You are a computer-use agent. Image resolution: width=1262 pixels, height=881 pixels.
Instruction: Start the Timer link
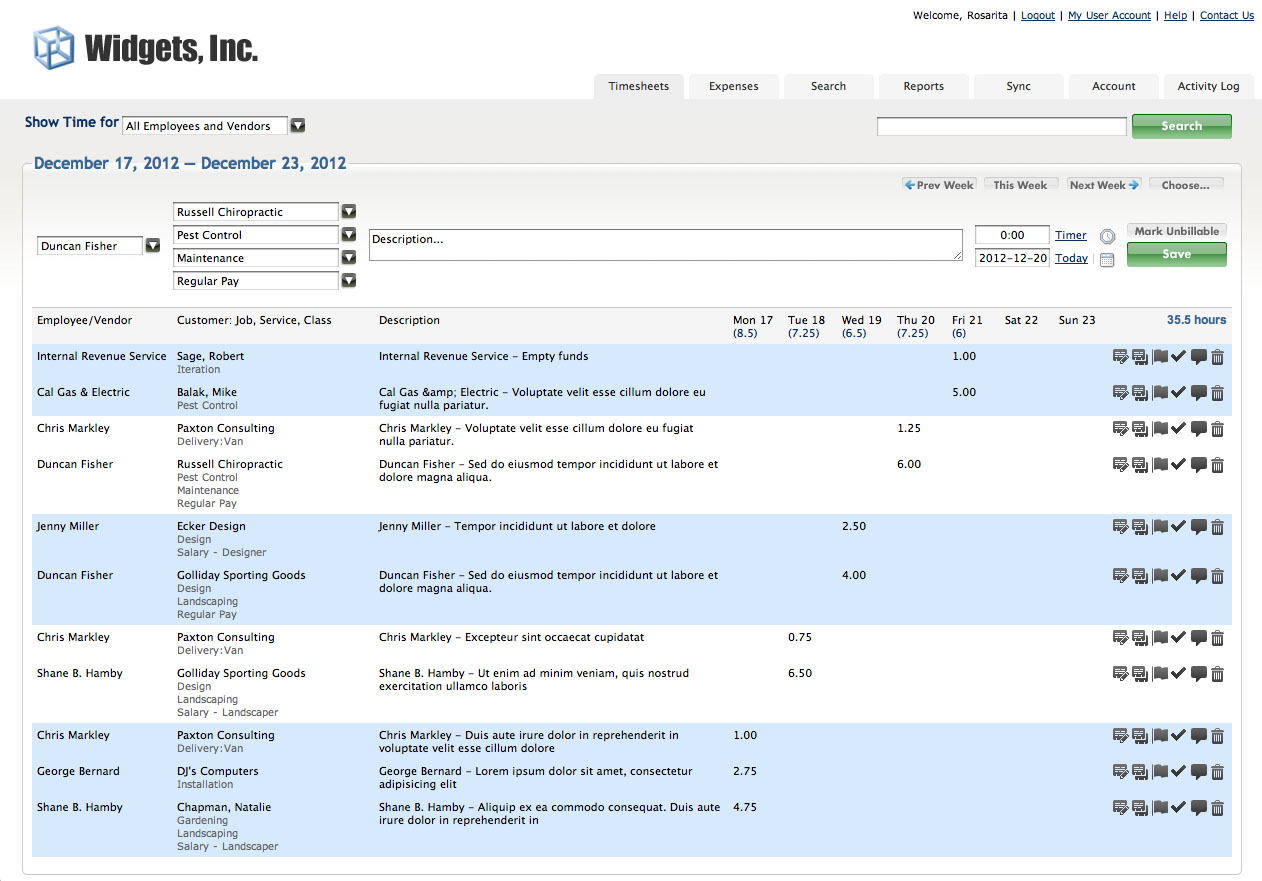tap(1070, 236)
